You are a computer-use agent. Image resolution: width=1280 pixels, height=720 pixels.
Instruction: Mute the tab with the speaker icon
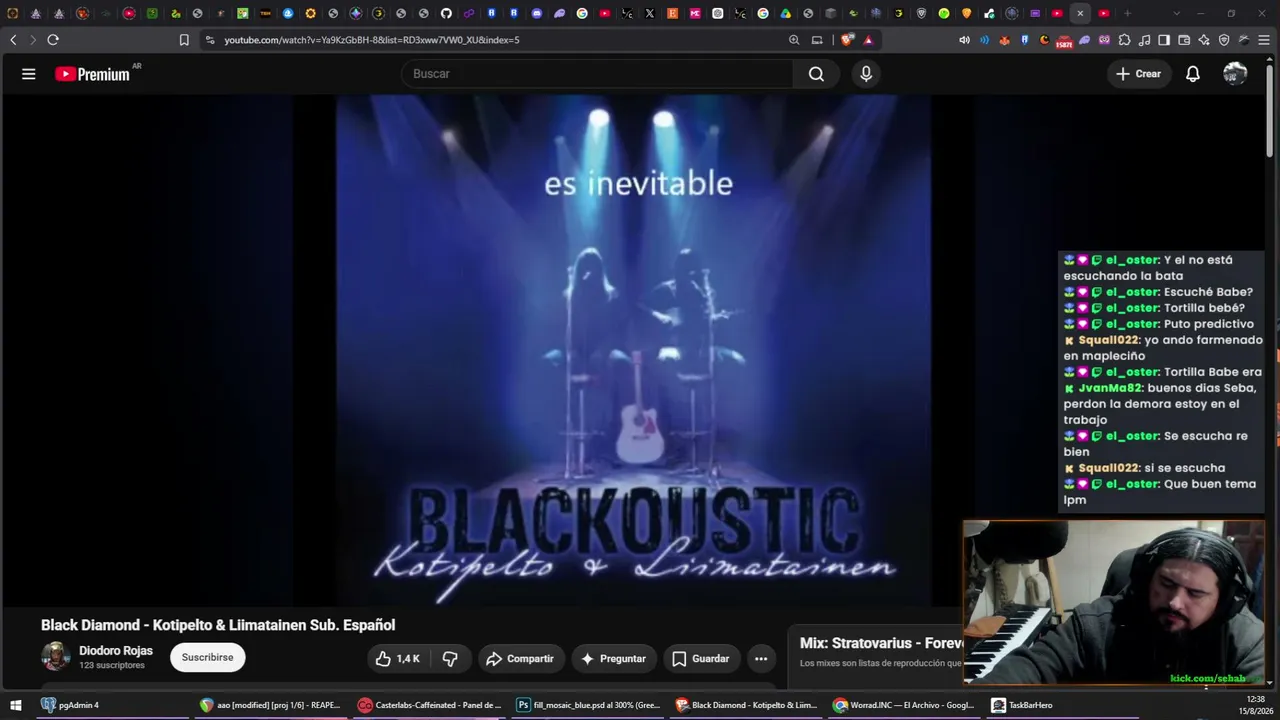pos(964,40)
